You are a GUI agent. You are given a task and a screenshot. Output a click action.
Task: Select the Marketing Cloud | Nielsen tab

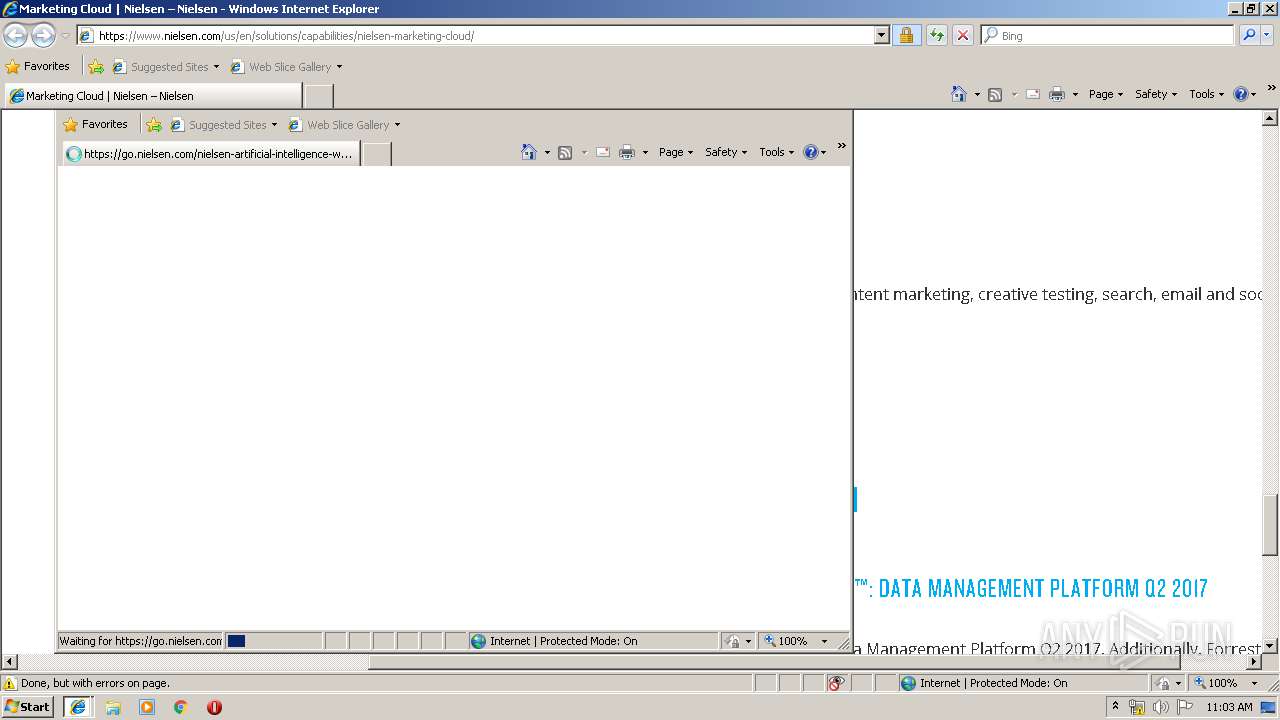[x=152, y=96]
